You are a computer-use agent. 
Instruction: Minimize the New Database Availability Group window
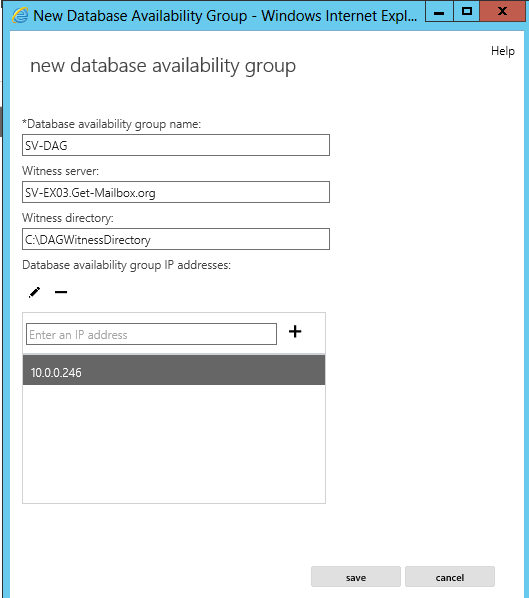click(x=439, y=11)
